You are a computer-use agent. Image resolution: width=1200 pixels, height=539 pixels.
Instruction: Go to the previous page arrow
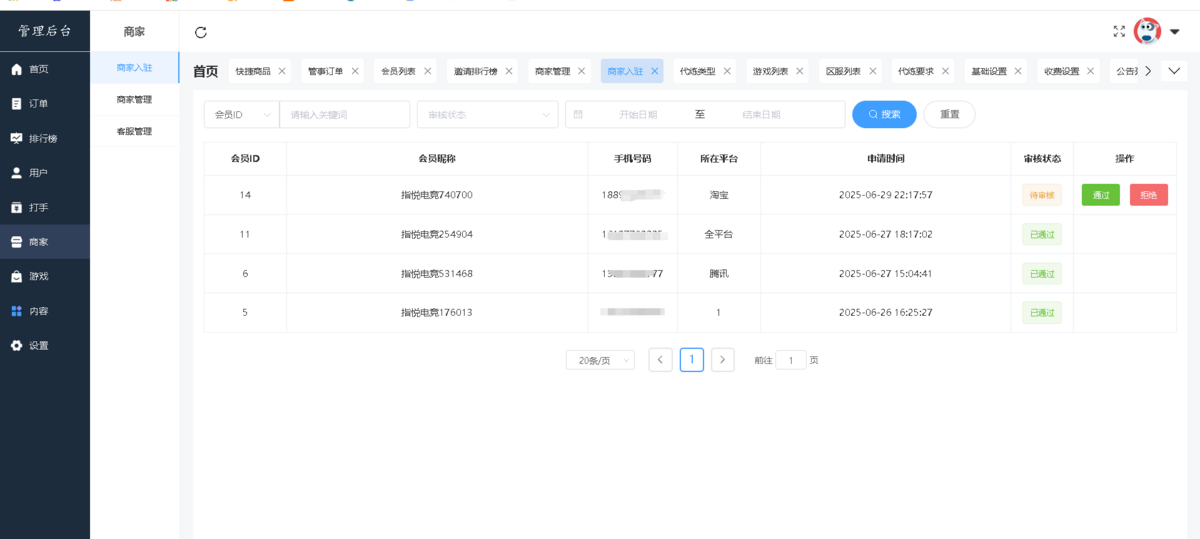[660, 360]
